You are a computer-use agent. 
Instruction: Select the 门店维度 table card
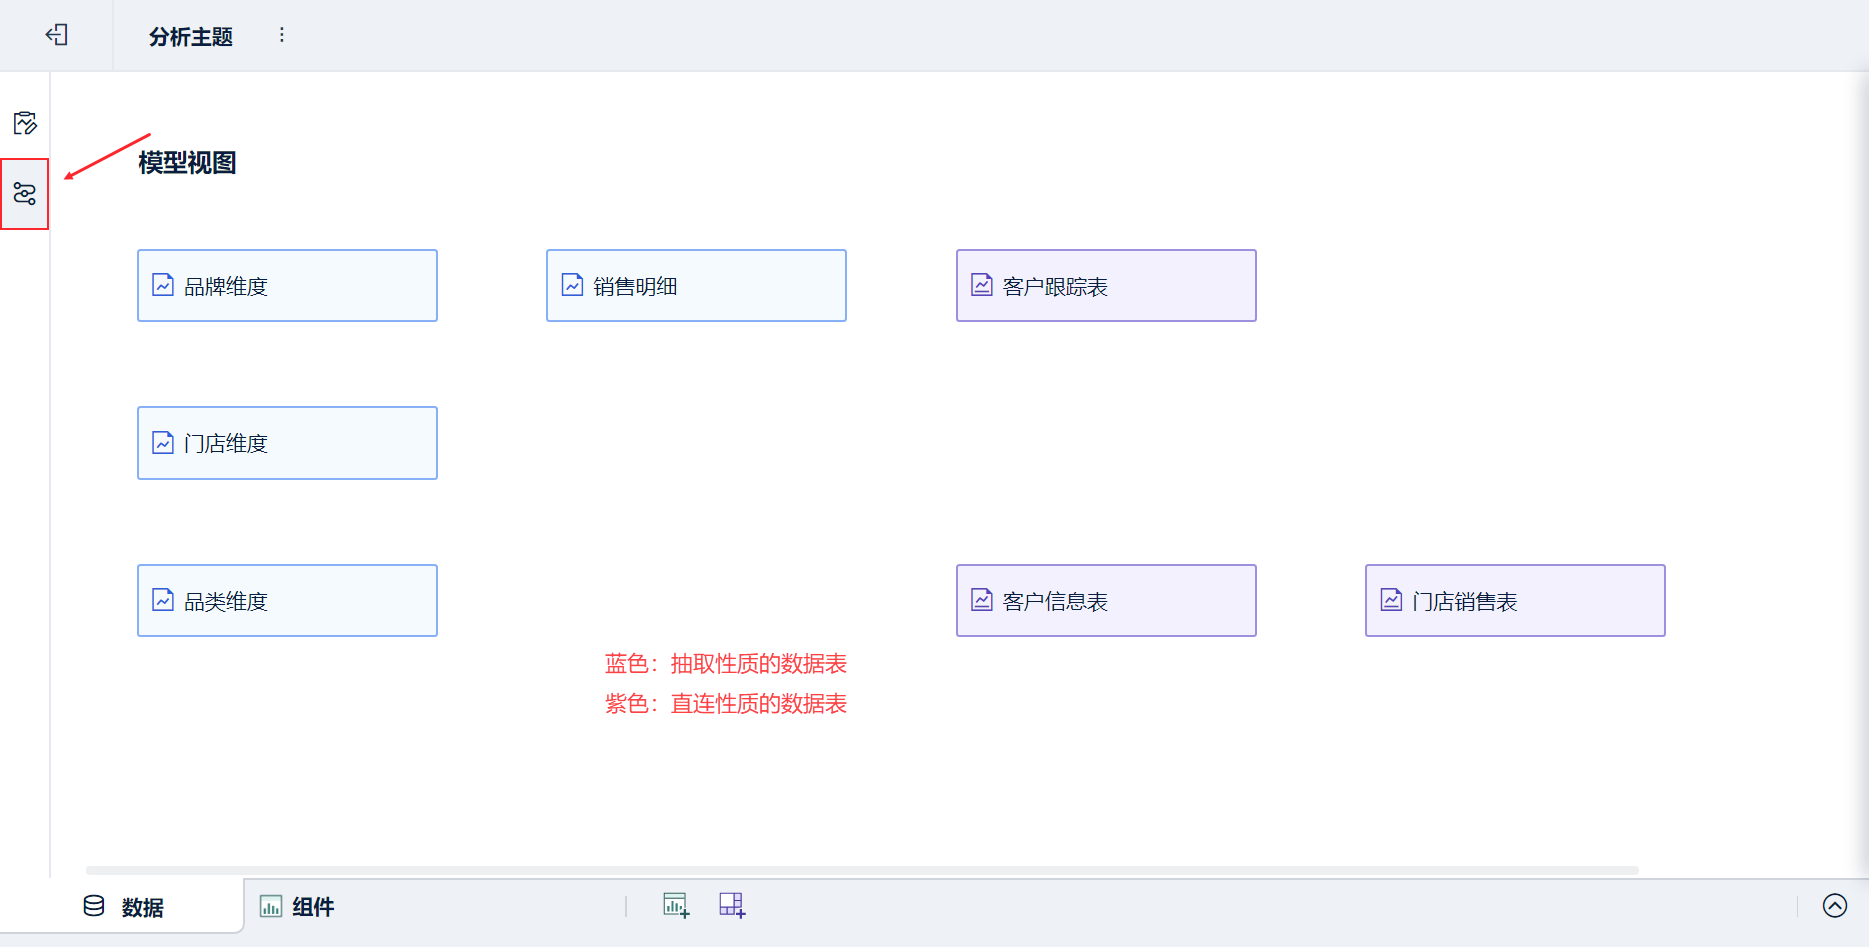pyautogui.click(x=287, y=443)
